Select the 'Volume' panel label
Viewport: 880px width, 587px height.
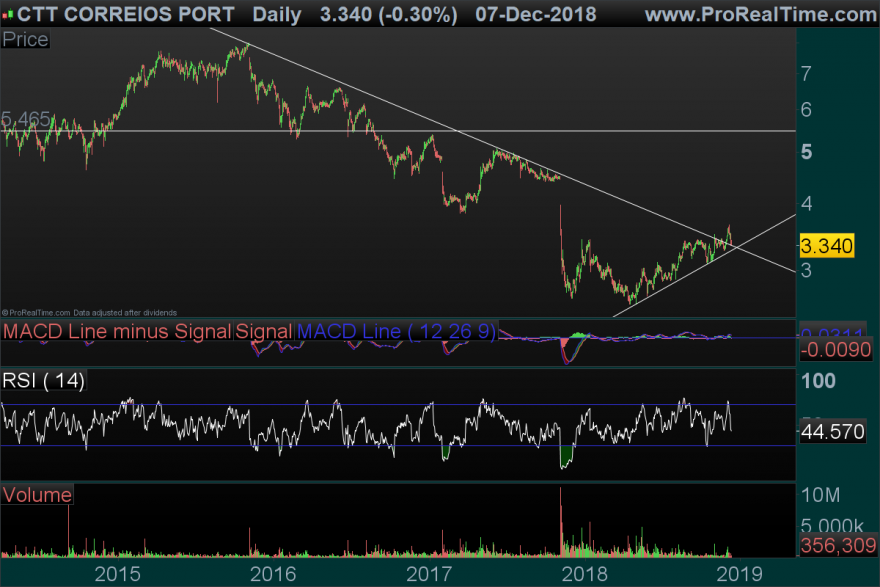(37, 495)
